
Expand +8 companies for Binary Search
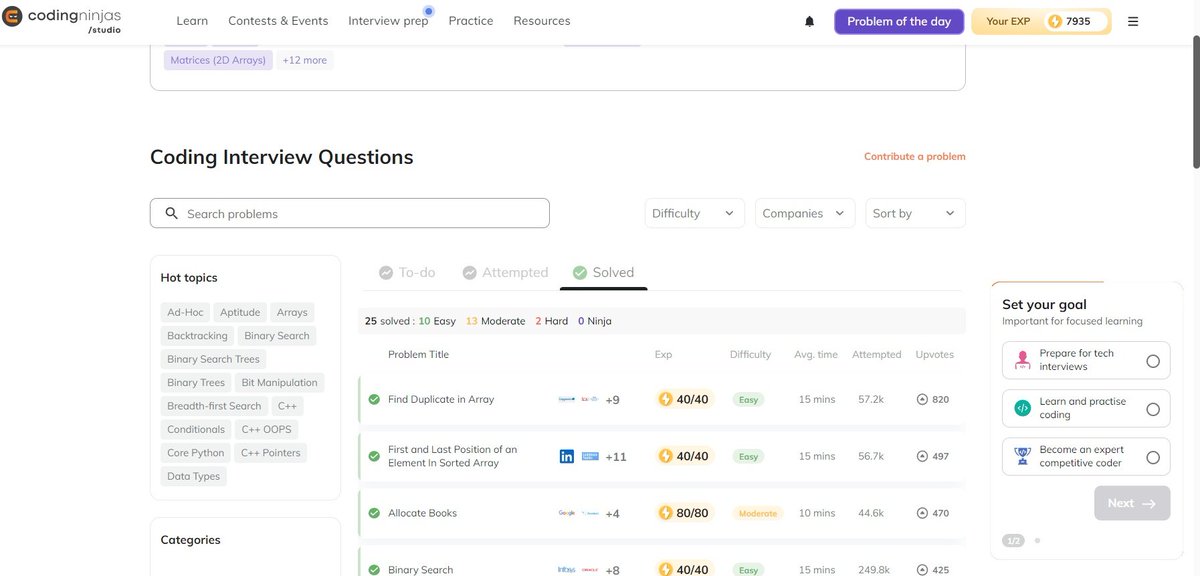612,570
